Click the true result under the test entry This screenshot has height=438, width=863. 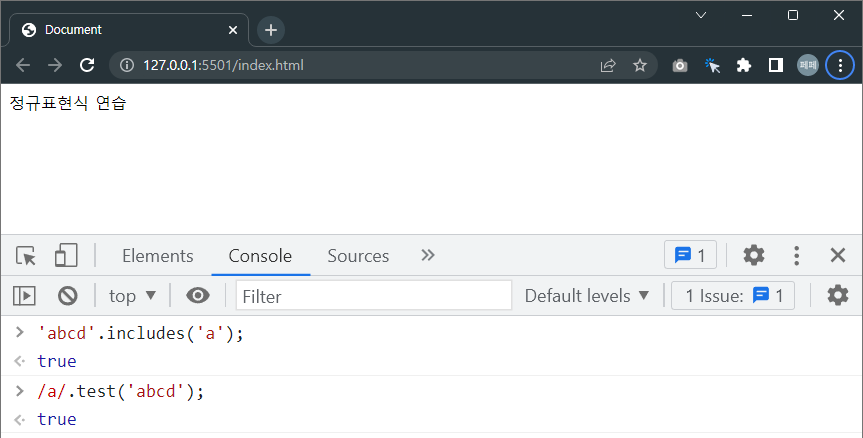click(x=57, y=419)
